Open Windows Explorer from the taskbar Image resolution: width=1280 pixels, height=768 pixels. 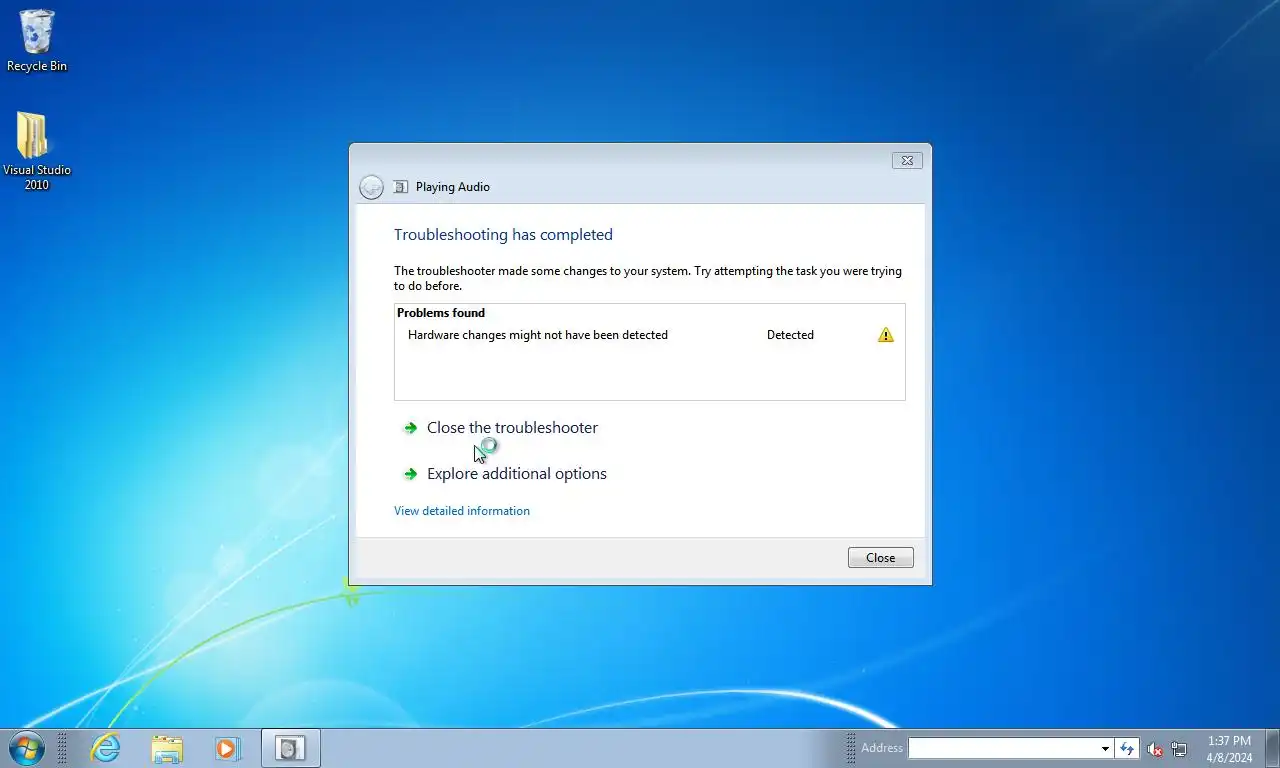[167, 748]
